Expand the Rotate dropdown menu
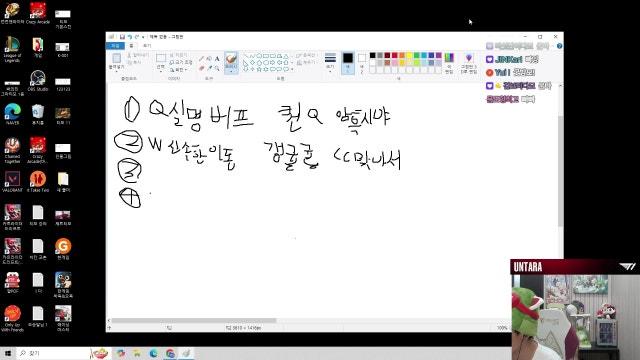640x360 pixels. (x=179, y=70)
